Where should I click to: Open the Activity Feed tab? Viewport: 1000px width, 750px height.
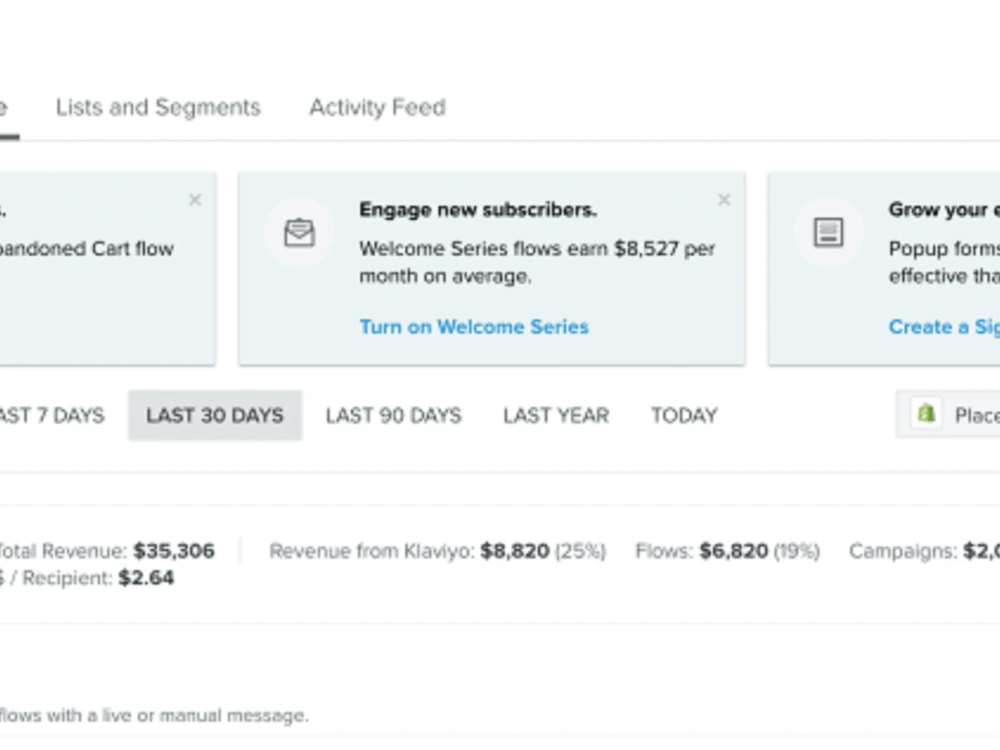(377, 108)
